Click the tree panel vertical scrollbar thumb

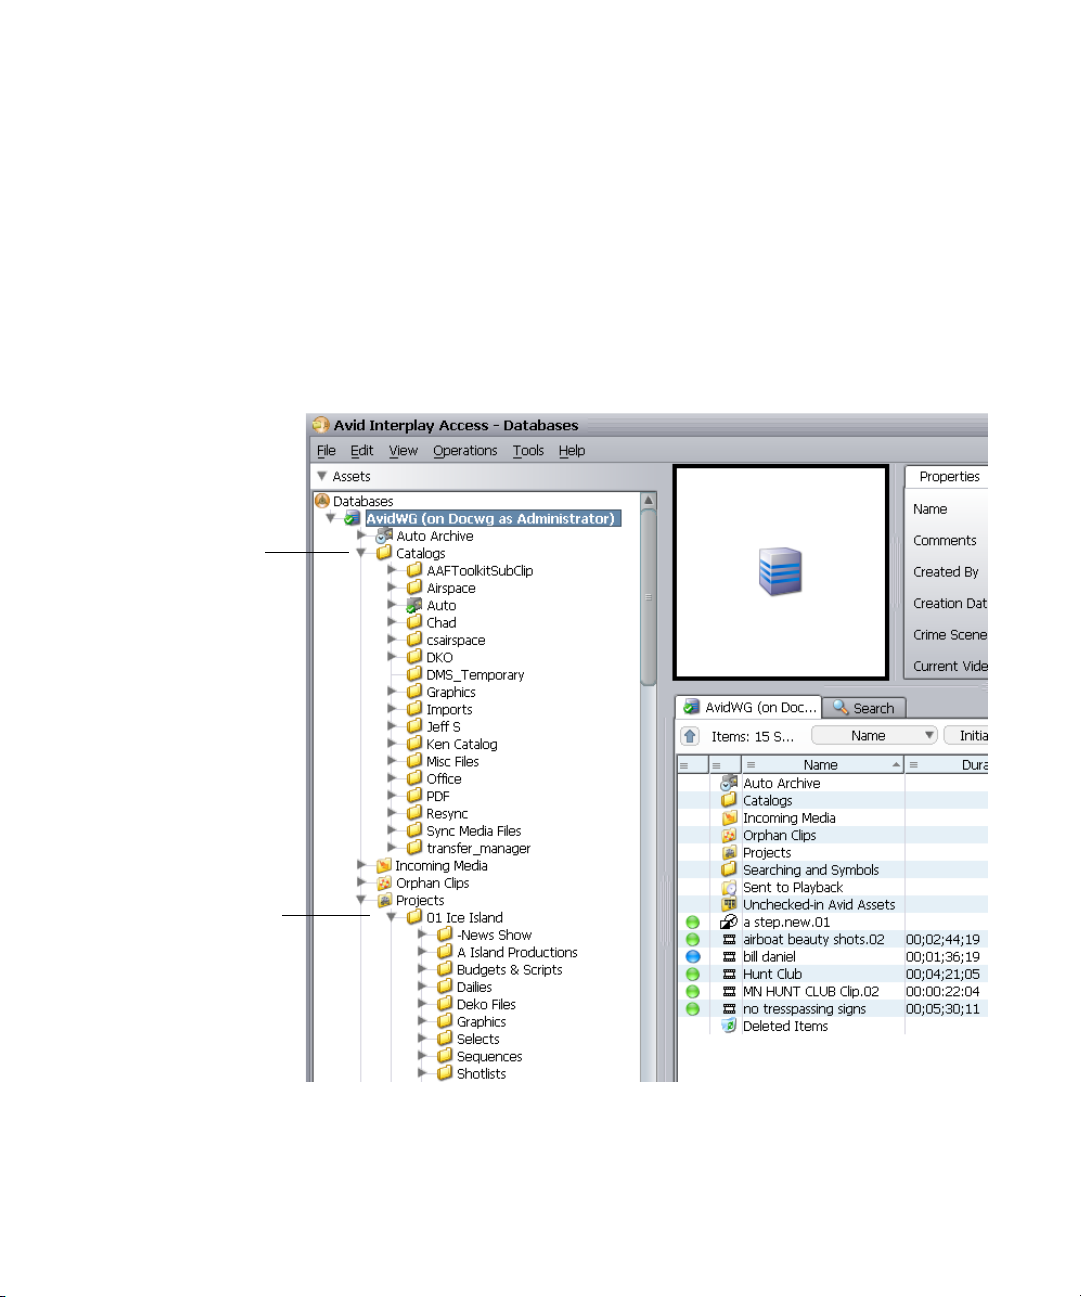point(648,596)
